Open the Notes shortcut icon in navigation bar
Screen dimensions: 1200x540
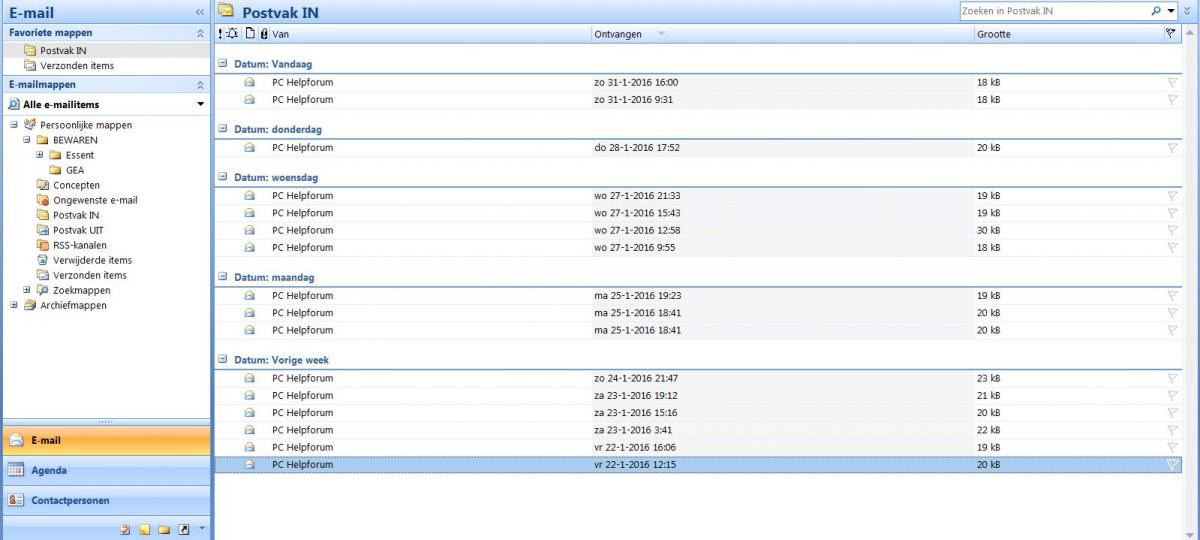pyautogui.click(x=145, y=529)
